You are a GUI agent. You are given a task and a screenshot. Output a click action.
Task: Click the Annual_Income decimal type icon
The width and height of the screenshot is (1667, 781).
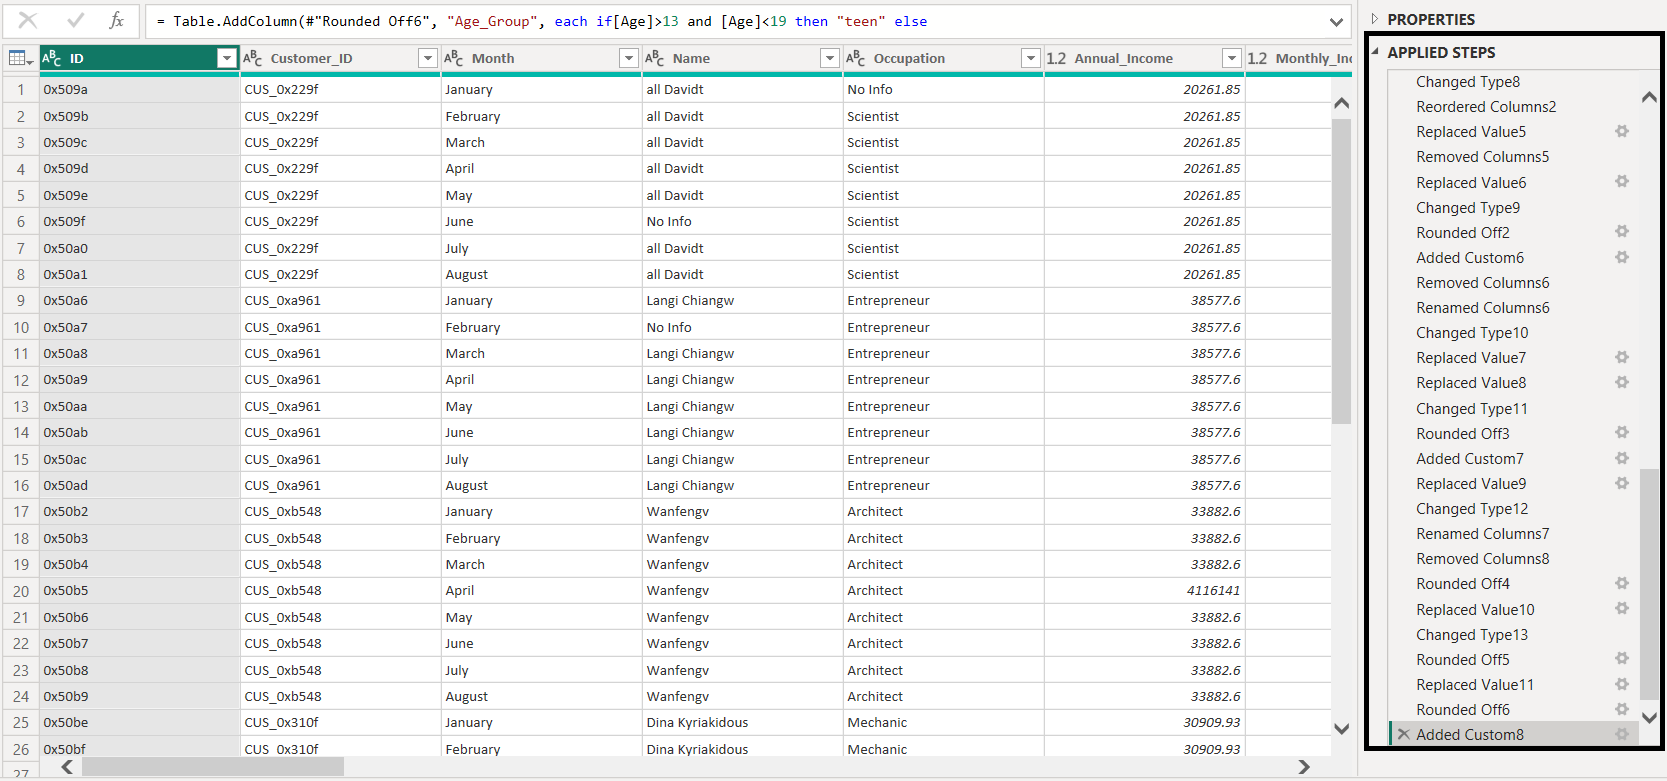coord(1057,58)
